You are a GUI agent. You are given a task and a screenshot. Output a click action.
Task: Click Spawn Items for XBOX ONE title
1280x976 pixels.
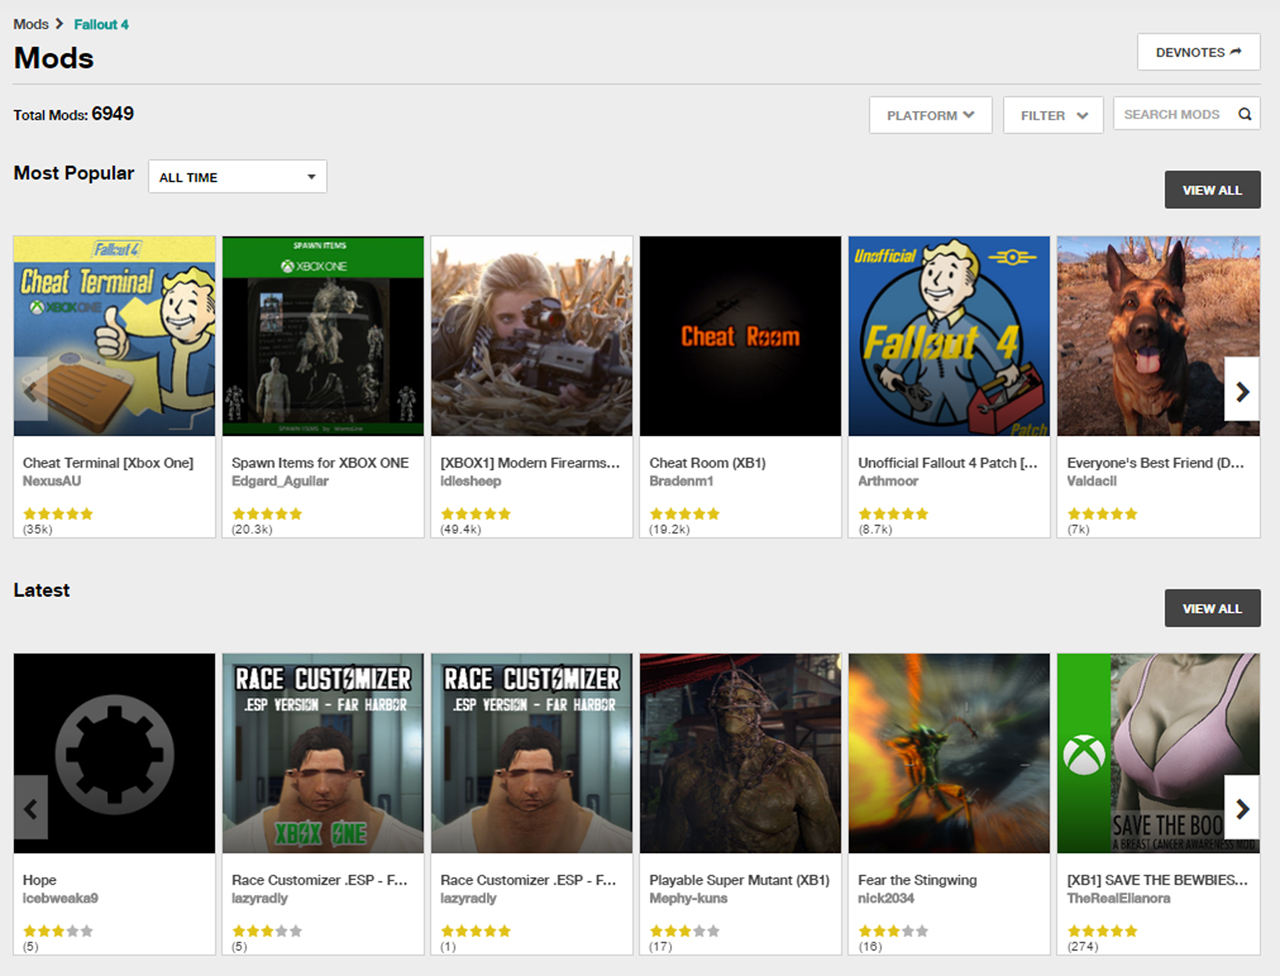(x=320, y=463)
